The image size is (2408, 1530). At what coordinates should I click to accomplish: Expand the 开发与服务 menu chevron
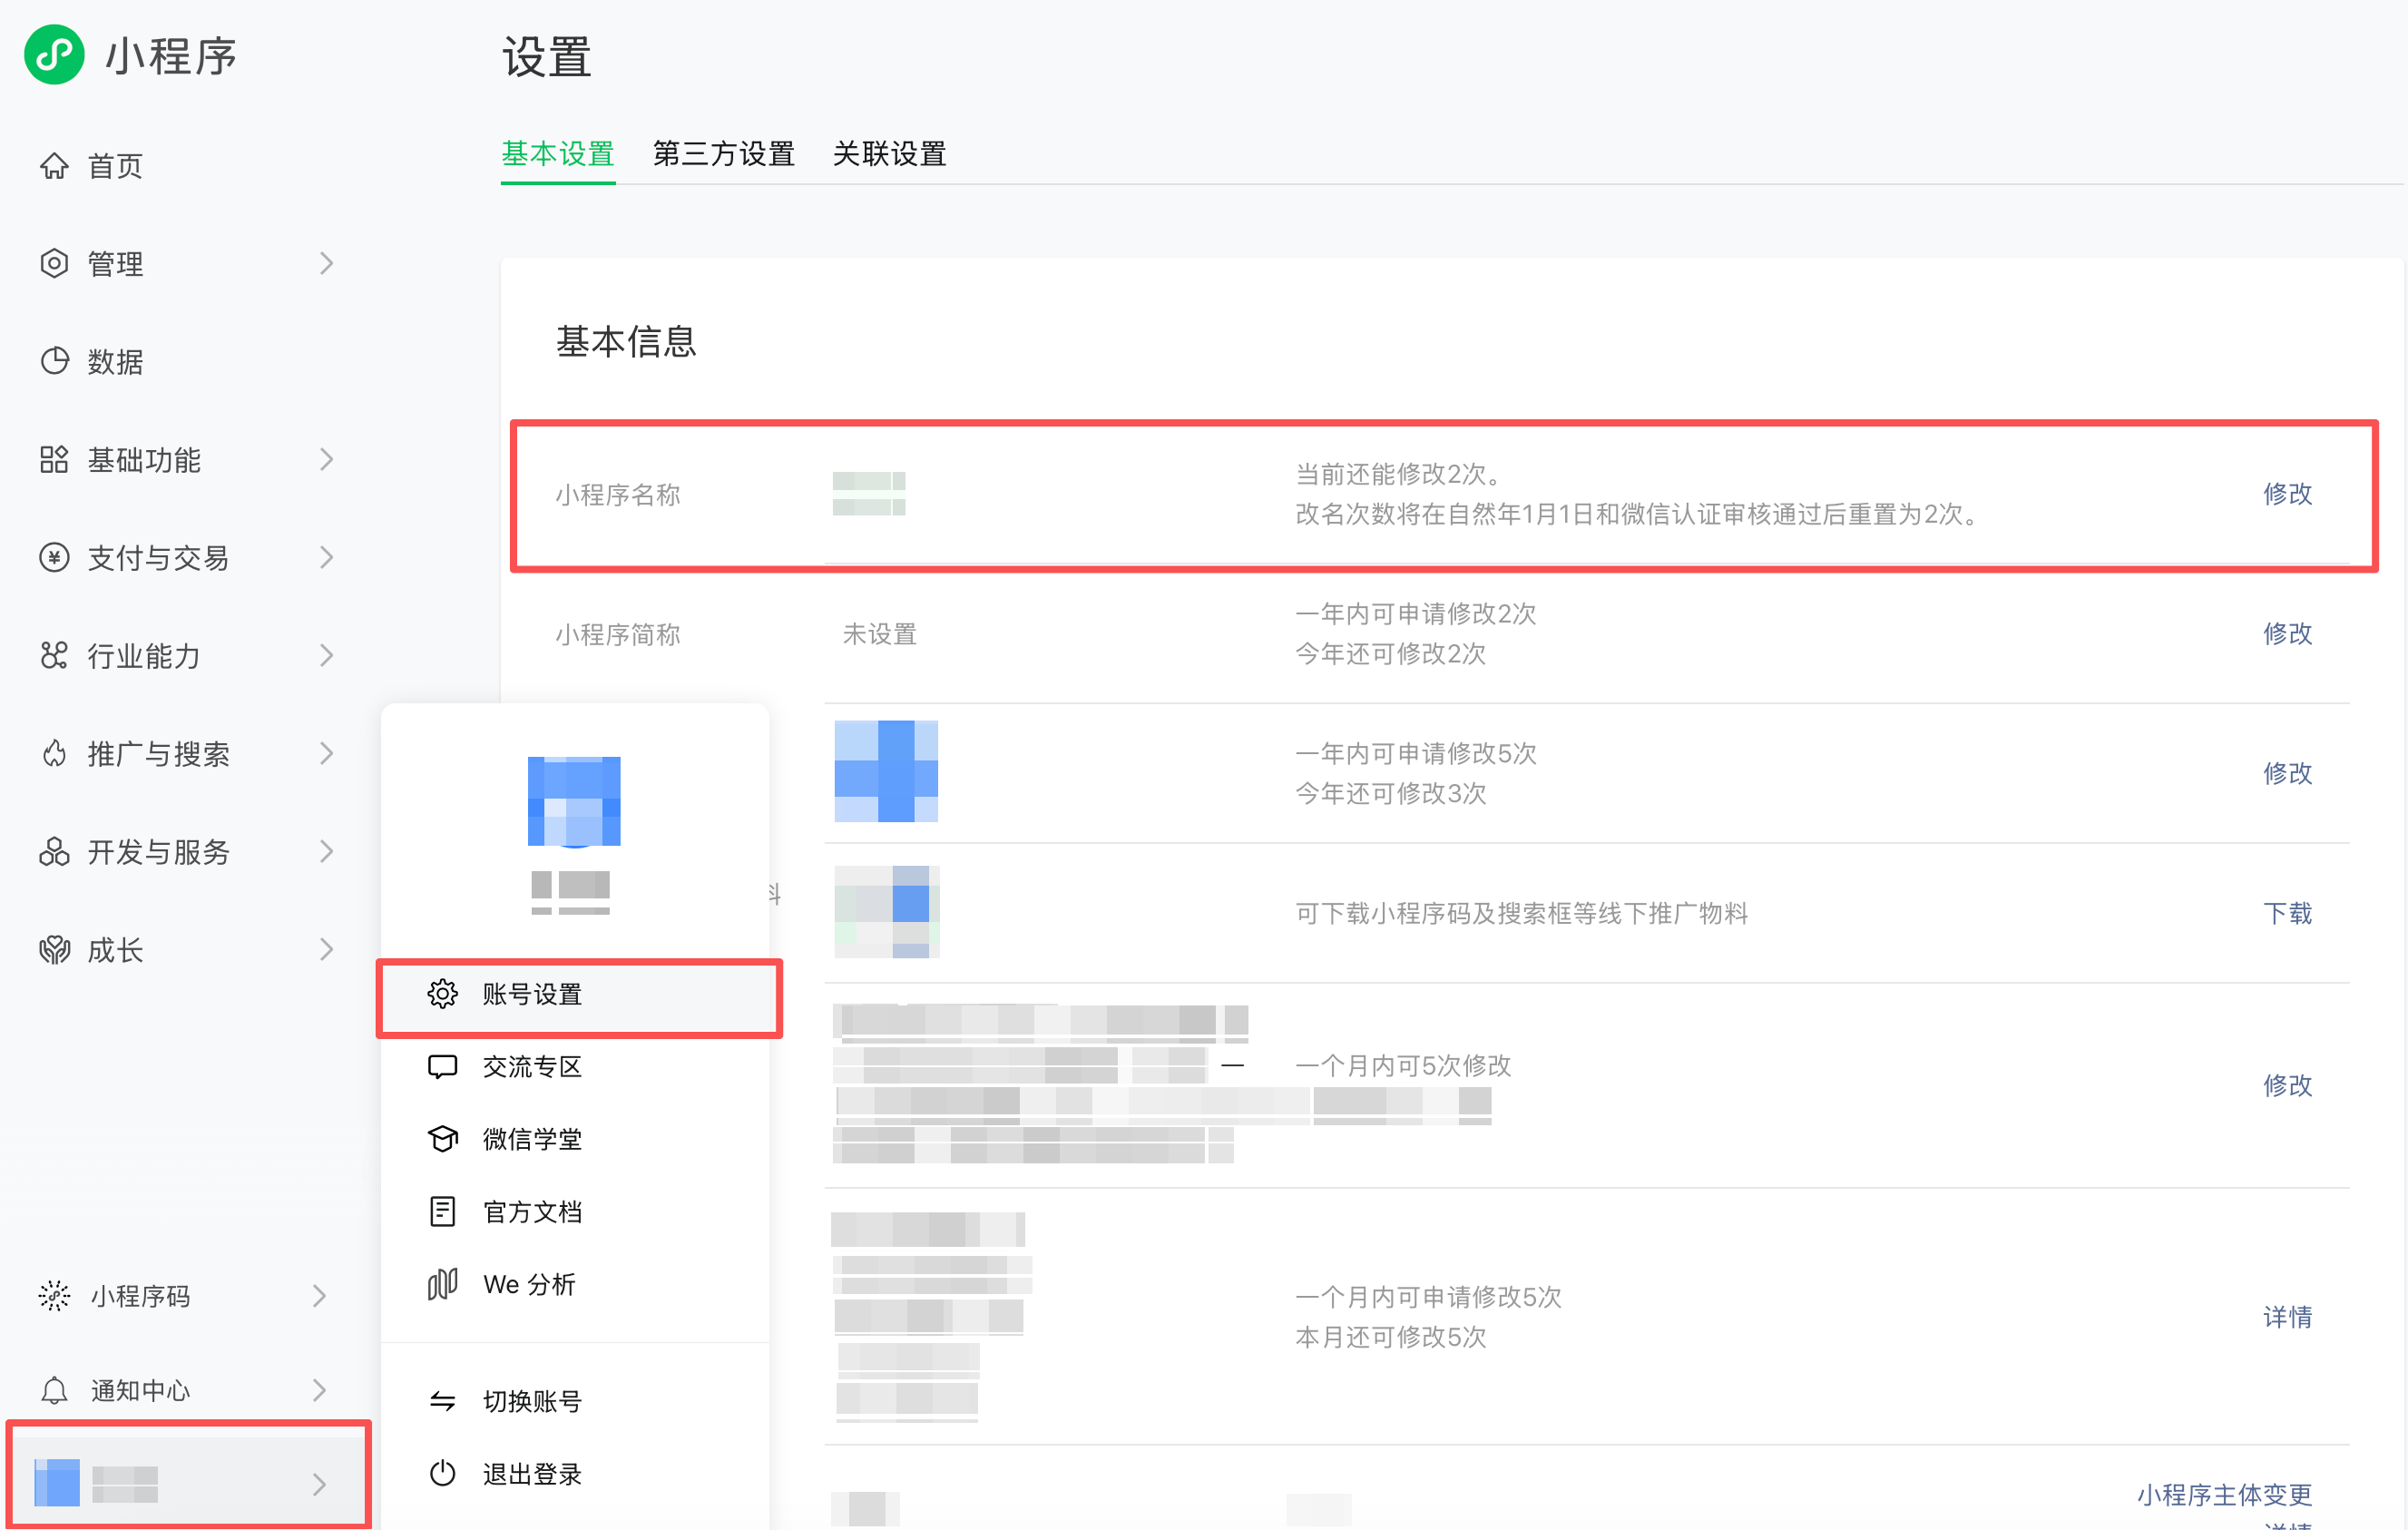point(326,851)
